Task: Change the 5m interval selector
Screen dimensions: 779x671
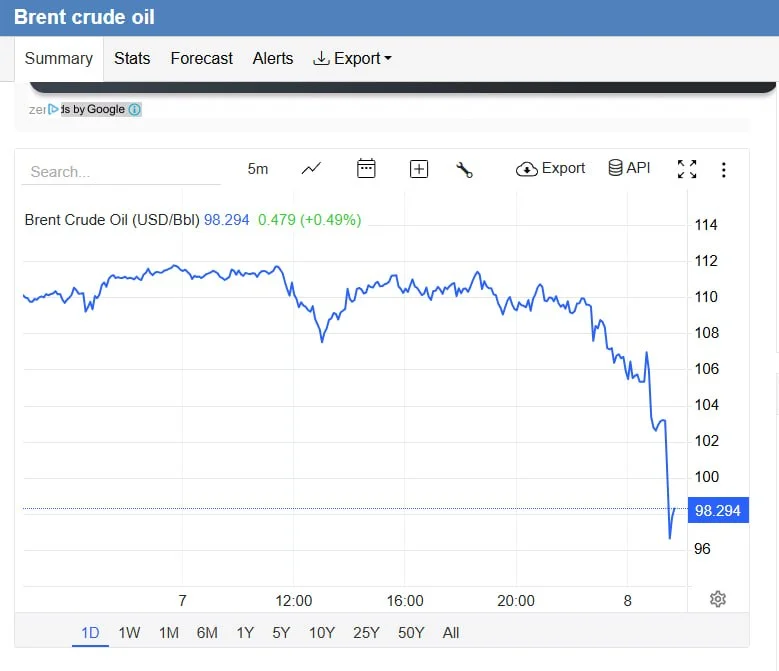Action: (x=258, y=169)
